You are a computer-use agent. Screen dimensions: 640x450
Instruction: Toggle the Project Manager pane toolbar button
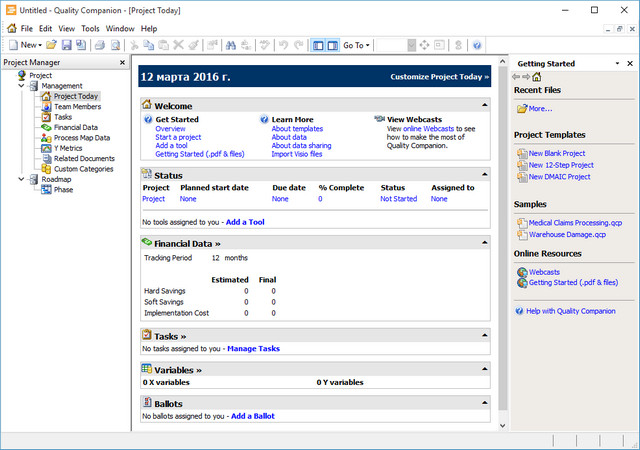click(x=319, y=45)
